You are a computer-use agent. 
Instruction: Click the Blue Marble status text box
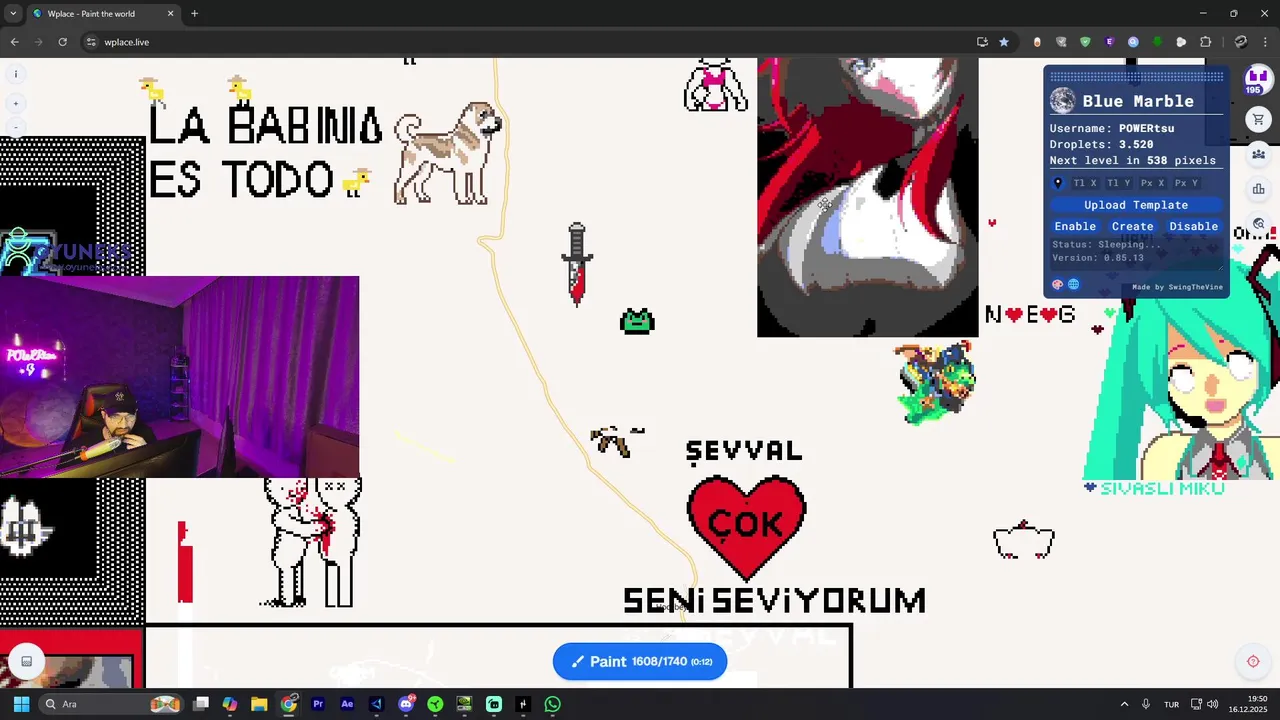click(1136, 252)
